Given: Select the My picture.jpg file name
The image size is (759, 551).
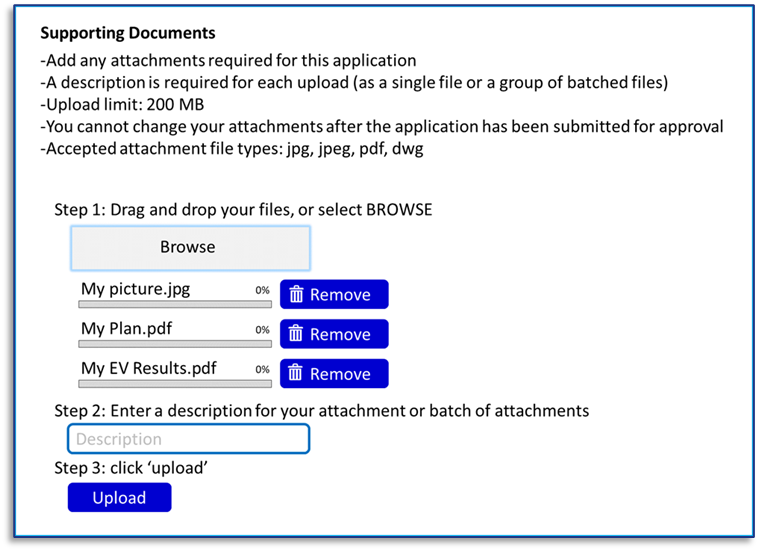Looking at the screenshot, I should (135, 289).
